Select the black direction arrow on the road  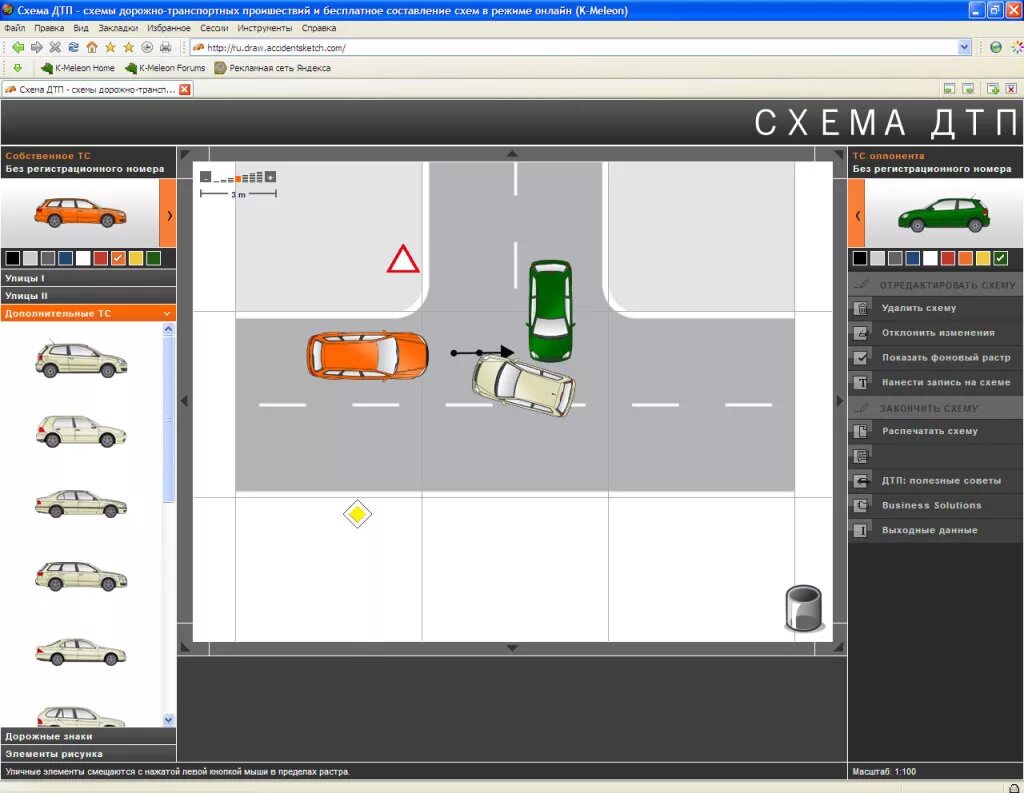[482, 352]
